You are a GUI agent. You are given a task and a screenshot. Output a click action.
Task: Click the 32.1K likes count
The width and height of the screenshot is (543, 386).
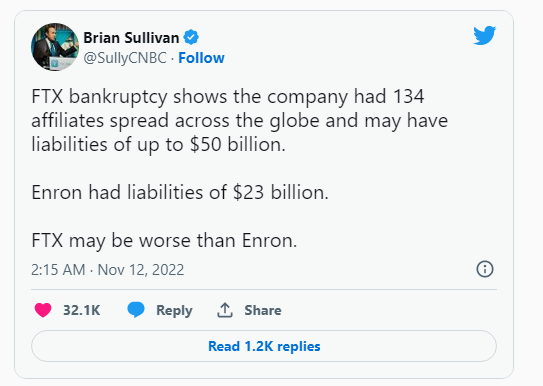(81, 310)
